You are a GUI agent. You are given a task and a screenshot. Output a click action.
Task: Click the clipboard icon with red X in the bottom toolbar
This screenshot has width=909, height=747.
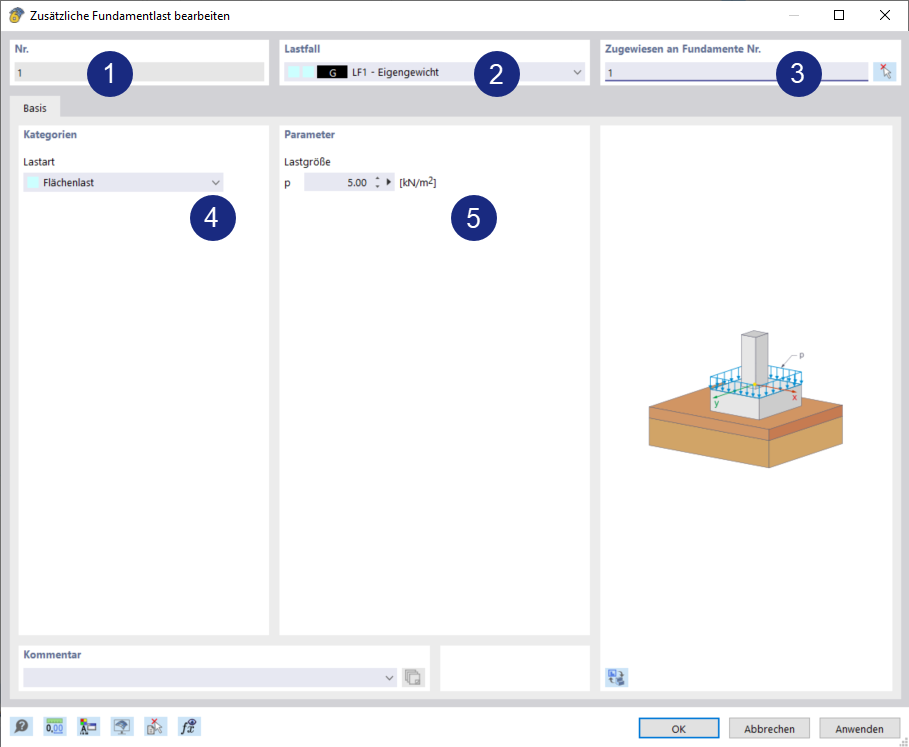(x=155, y=726)
